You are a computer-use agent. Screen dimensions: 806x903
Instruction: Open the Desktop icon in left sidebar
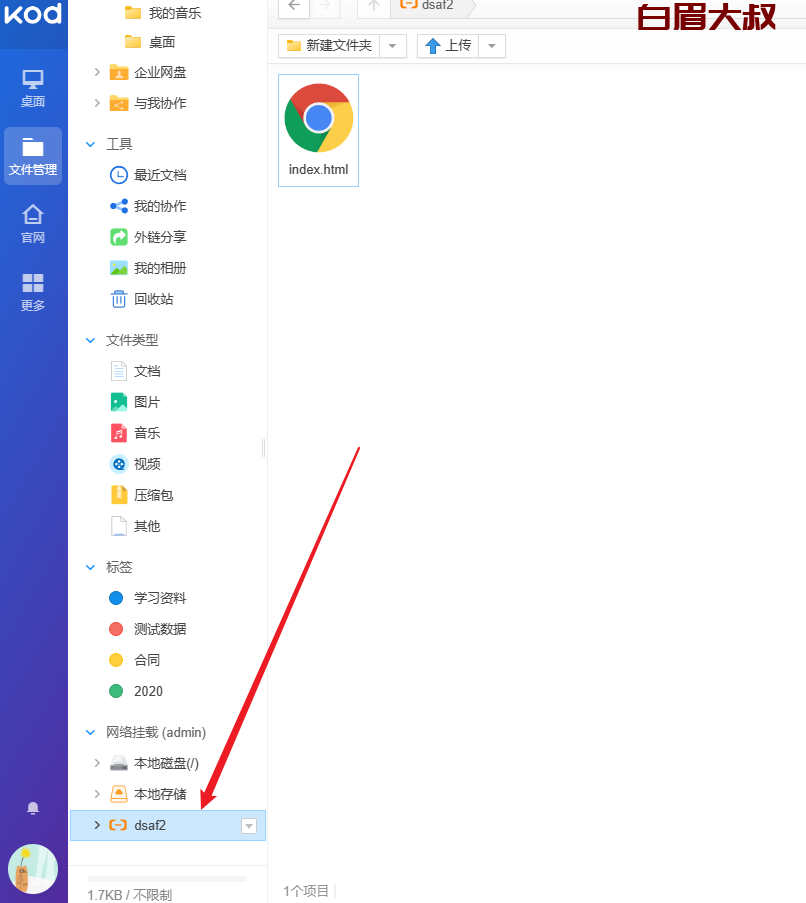[33, 89]
